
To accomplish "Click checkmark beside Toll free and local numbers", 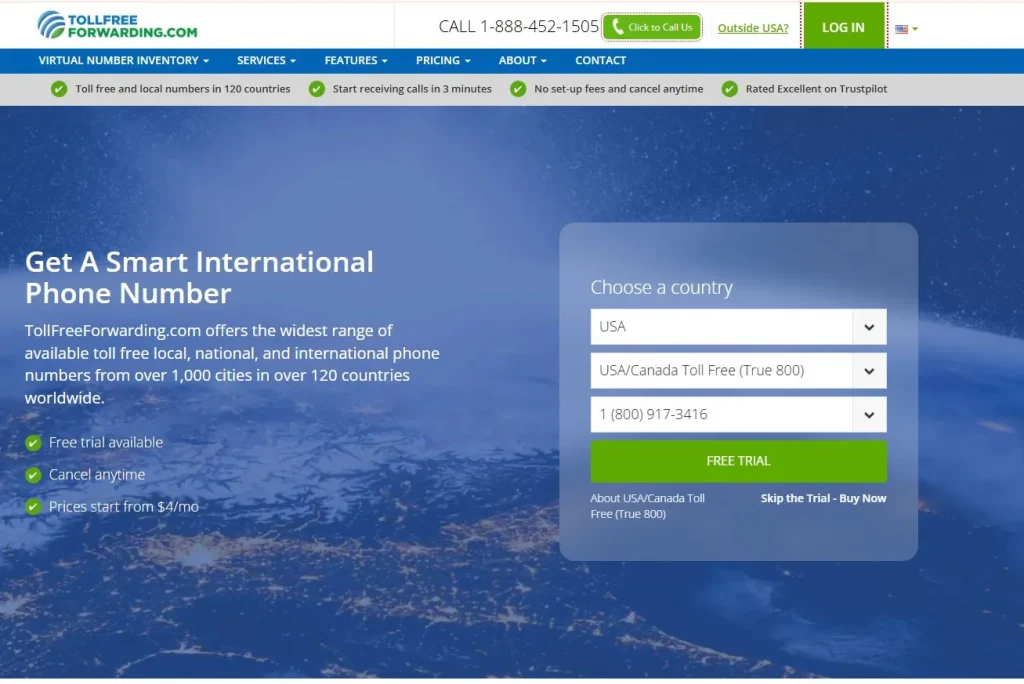I will coord(59,89).
